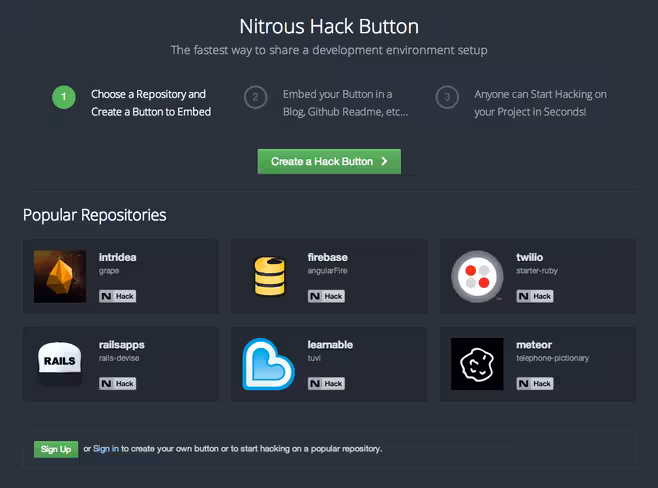Click the rails-devise project label
This screenshot has height=488, width=658.
[119, 358]
